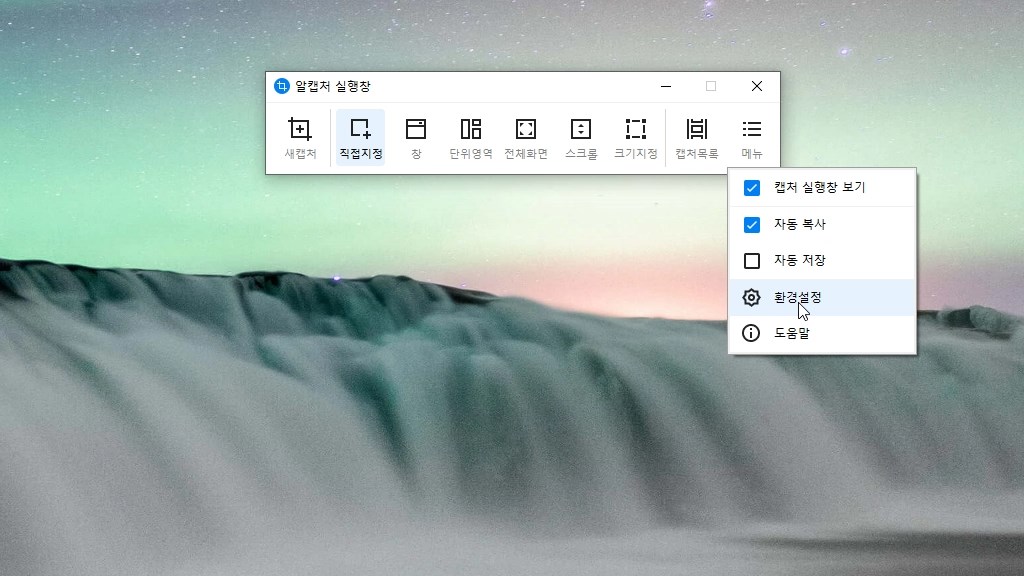The width and height of the screenshot is (1024, 576).
Task: Select the 직접지정 capture mode
Action: (360, 138)
